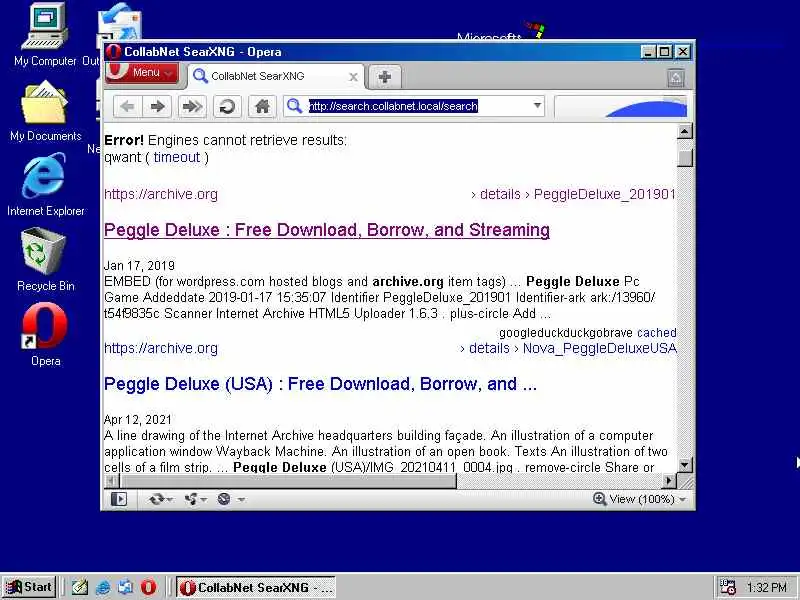Toggle the Opera panels sidebar button

pyautogui.click(x=119, y=499)
